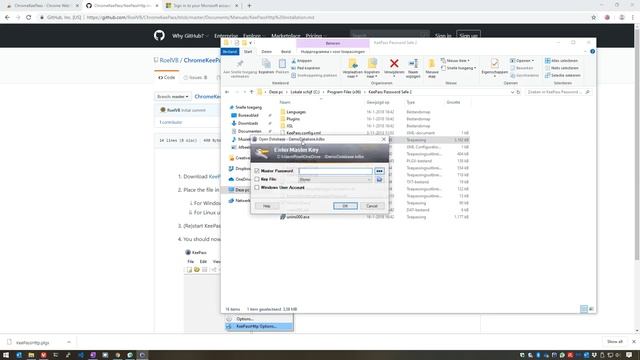Click Program Files (x86) in address path

pos(344,92)
